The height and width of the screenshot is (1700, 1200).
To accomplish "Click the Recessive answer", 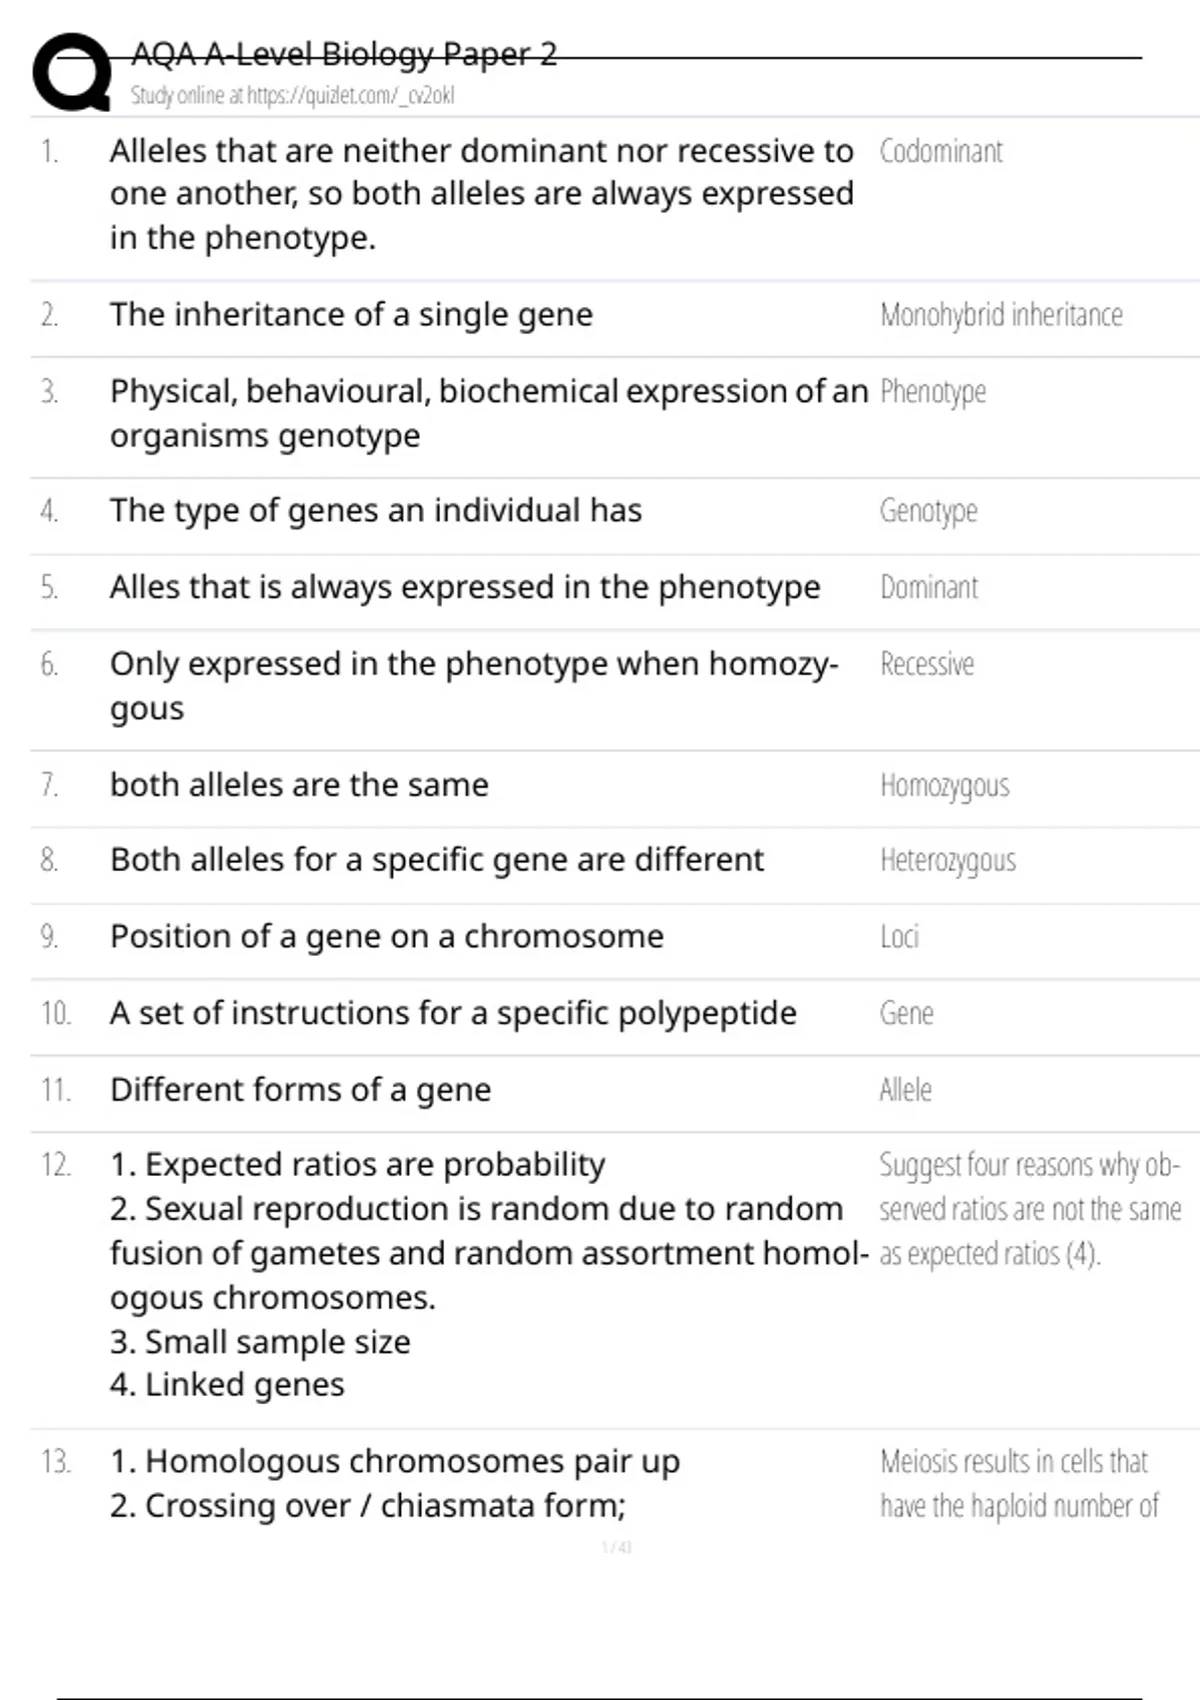I will (x=927, y=665).
